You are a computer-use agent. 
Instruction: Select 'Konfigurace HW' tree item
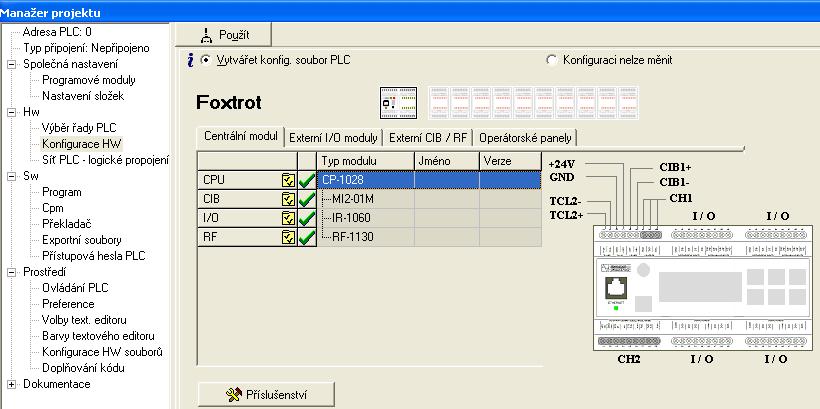coord(82,144)
